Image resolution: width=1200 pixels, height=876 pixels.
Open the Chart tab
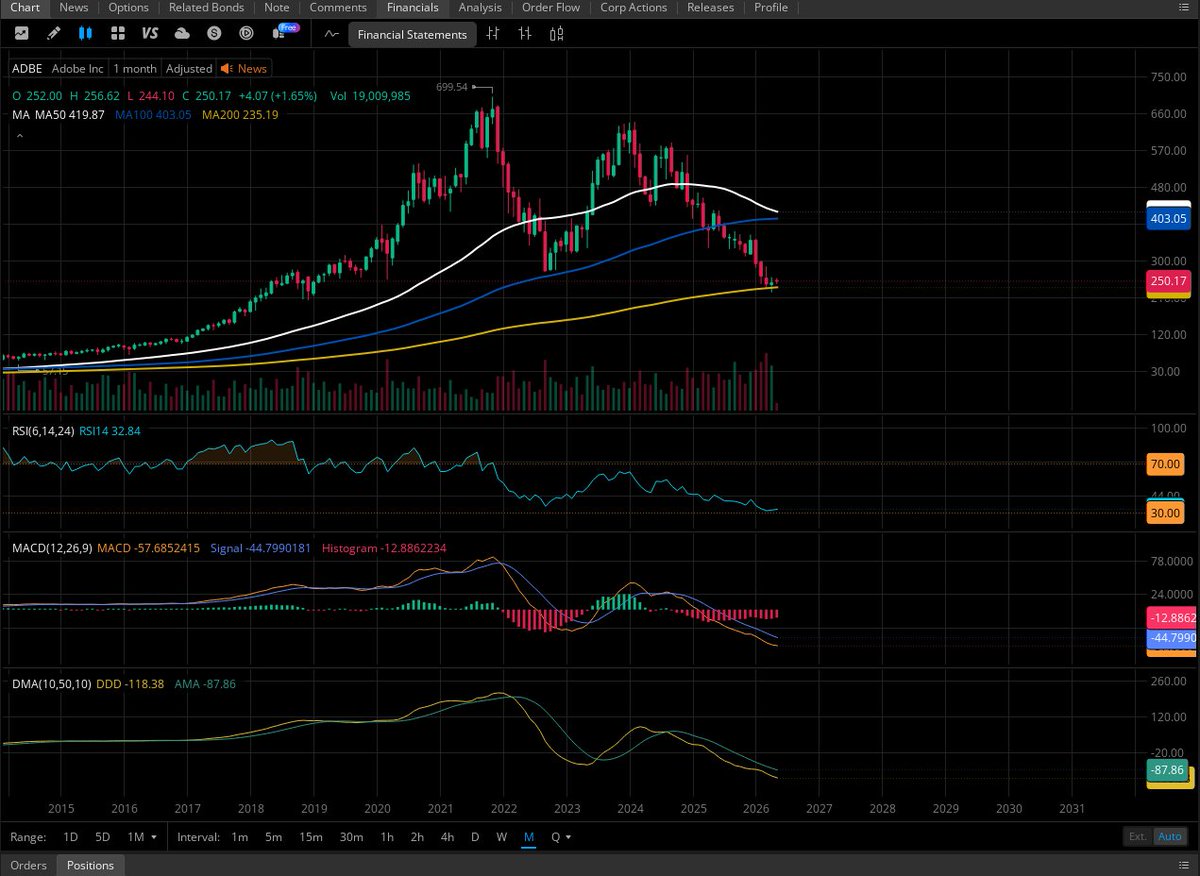pos(24,7)
